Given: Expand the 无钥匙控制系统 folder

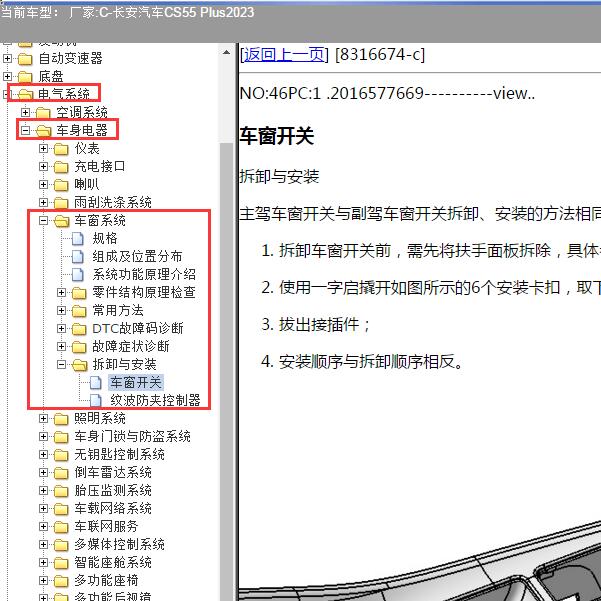Looking at the screenshot, I should 43,455.
